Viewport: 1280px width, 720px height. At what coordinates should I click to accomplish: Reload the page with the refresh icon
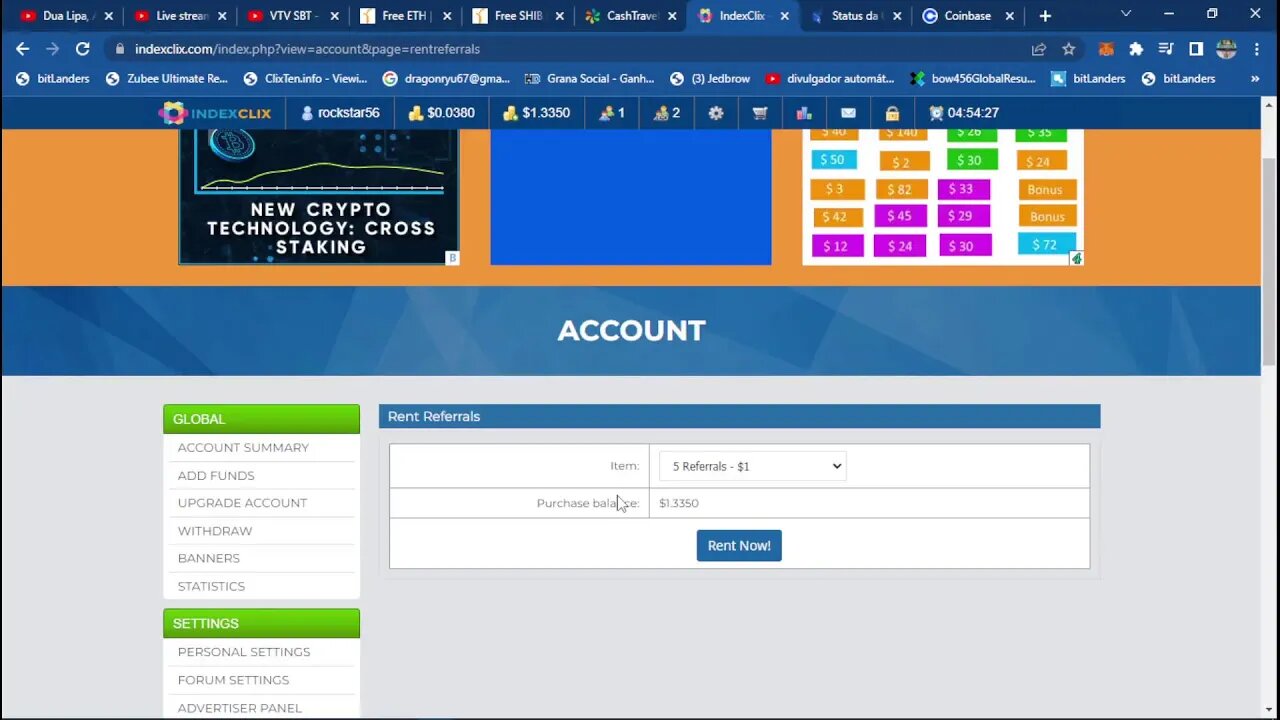[x=83, y=48]
